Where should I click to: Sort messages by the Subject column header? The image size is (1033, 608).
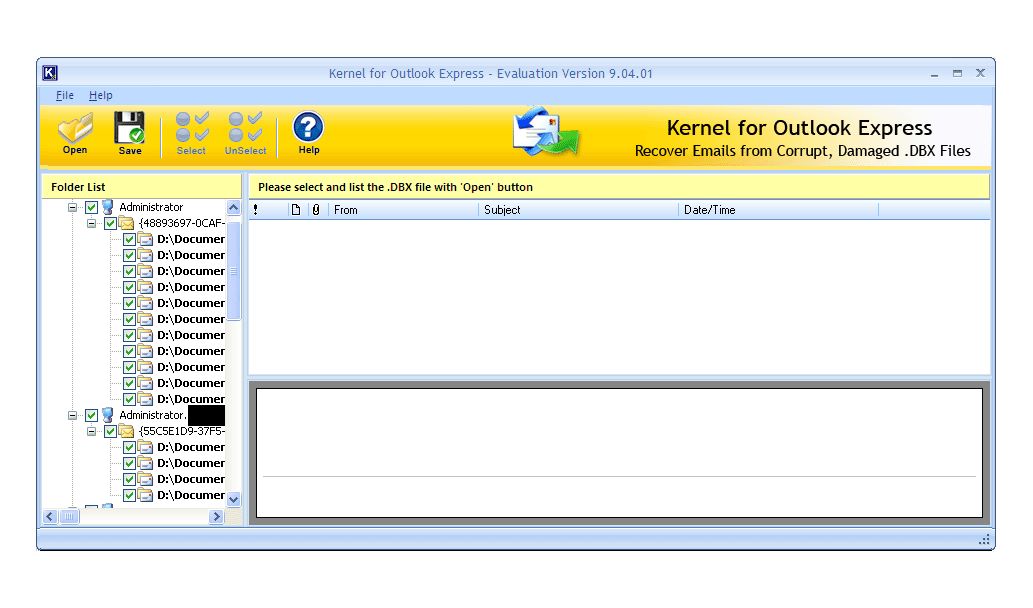[578, 210]
